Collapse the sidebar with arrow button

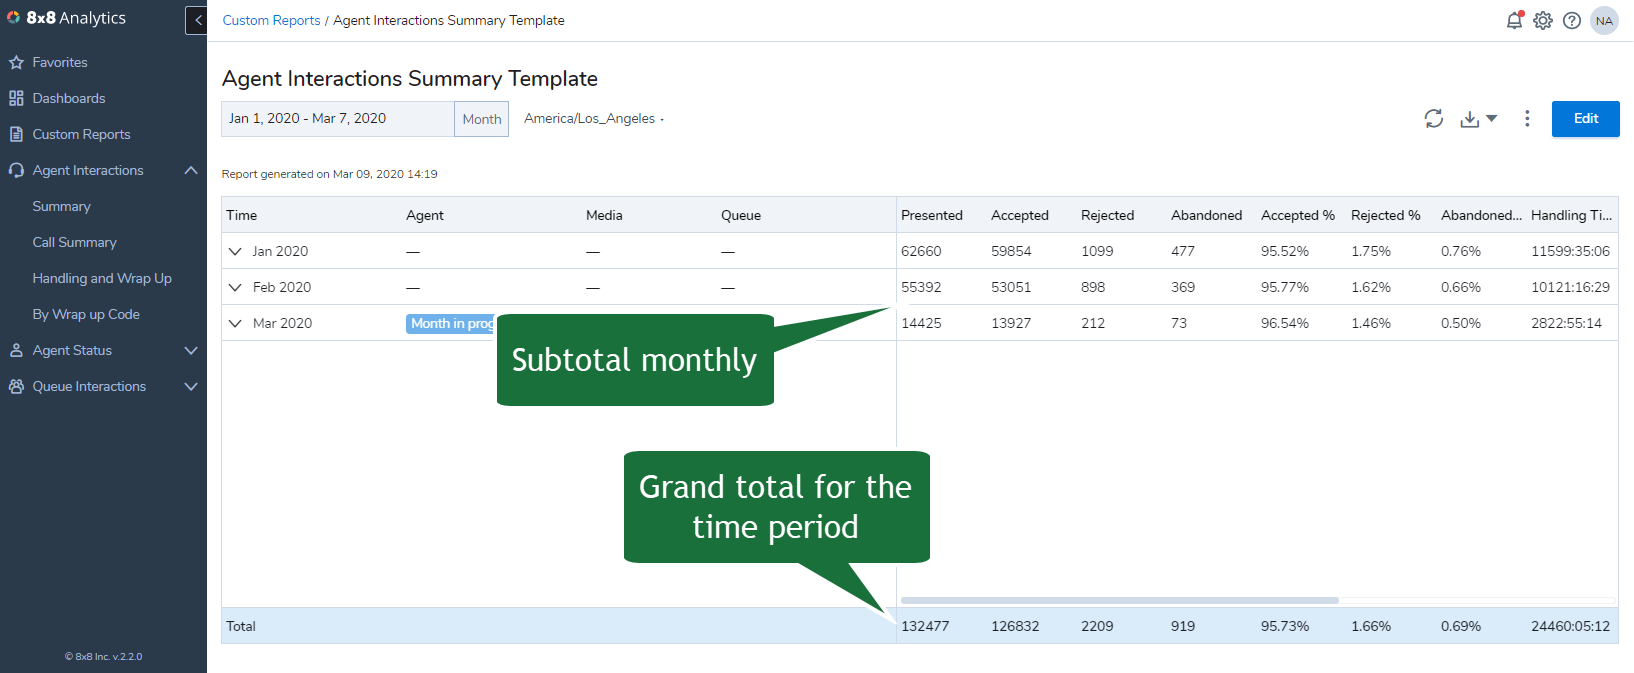(197, 20)
